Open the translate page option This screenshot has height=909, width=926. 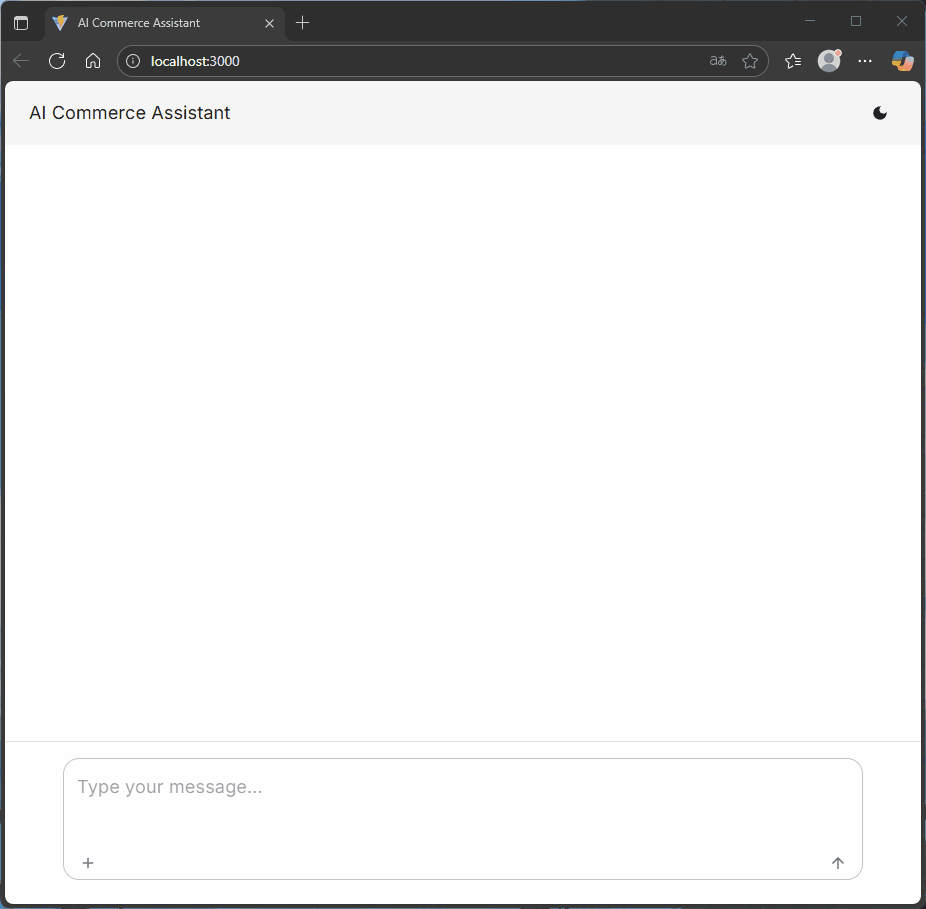[718, 61]
